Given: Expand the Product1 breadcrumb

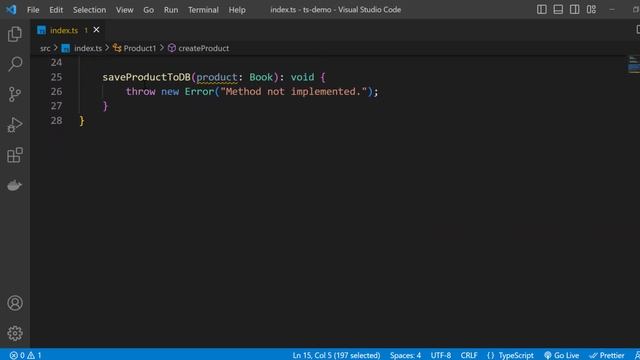Looking at the screenshot, I should 140,48.
